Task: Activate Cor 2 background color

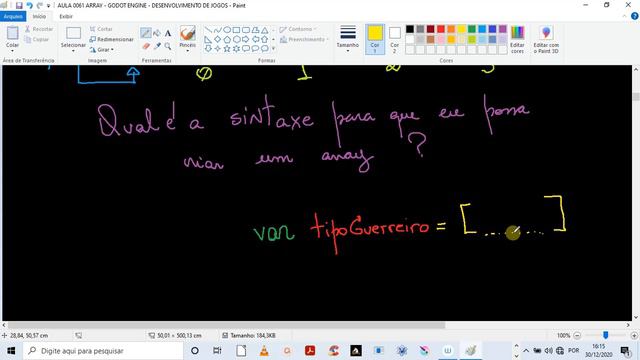Action: click(394, 39)
